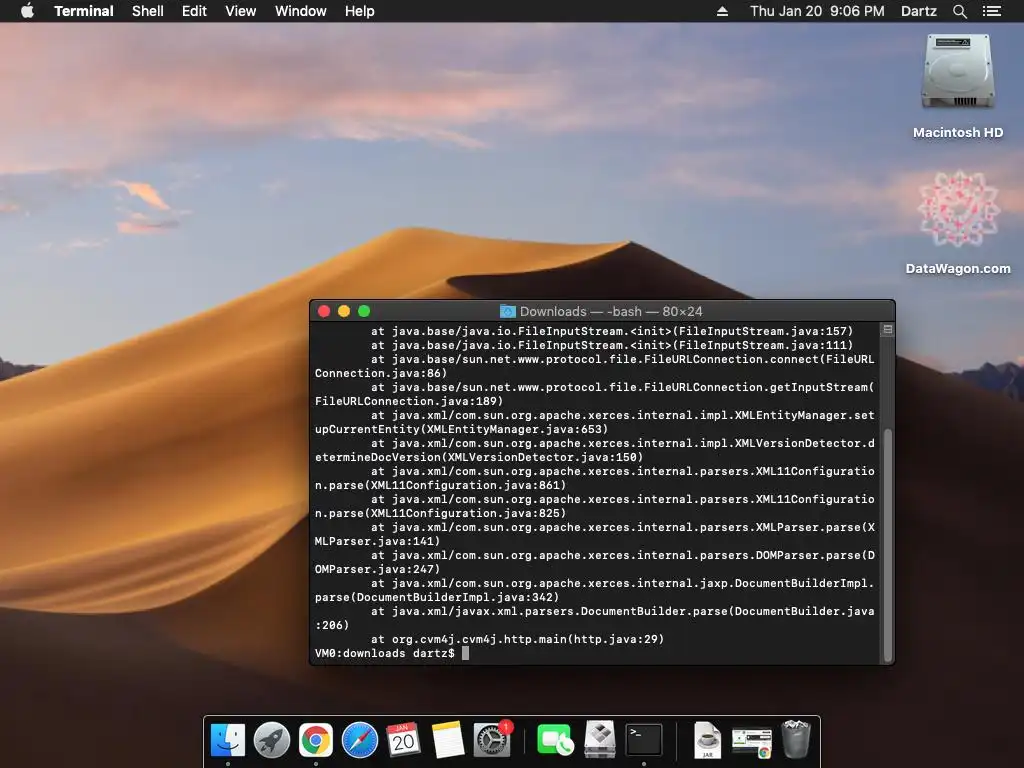
Task: Click the Downloads folder proxy icon in title
Action: click(x=507, y=312)
